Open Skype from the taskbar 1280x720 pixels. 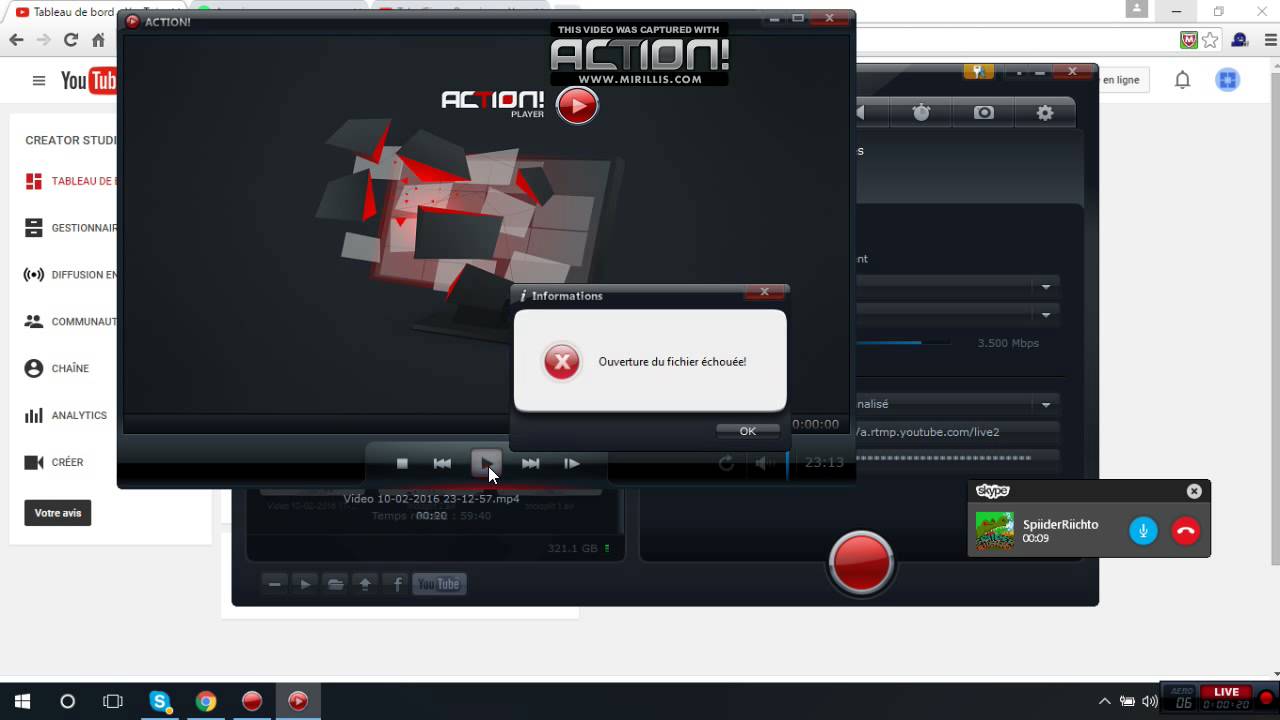click(x=160, y=701)
